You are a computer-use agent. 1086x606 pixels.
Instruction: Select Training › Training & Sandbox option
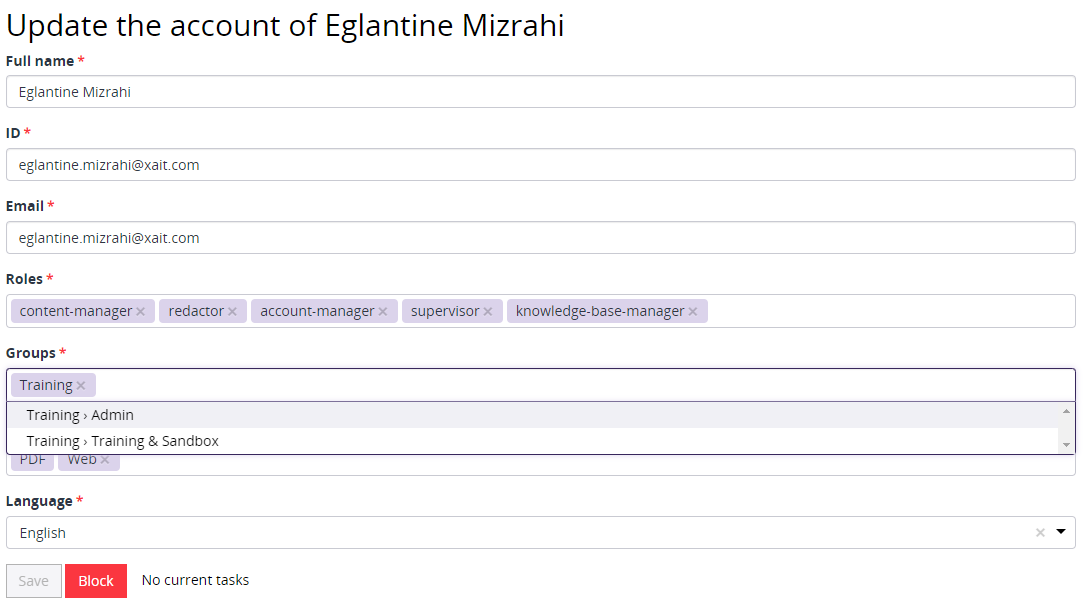click(122, 441)
